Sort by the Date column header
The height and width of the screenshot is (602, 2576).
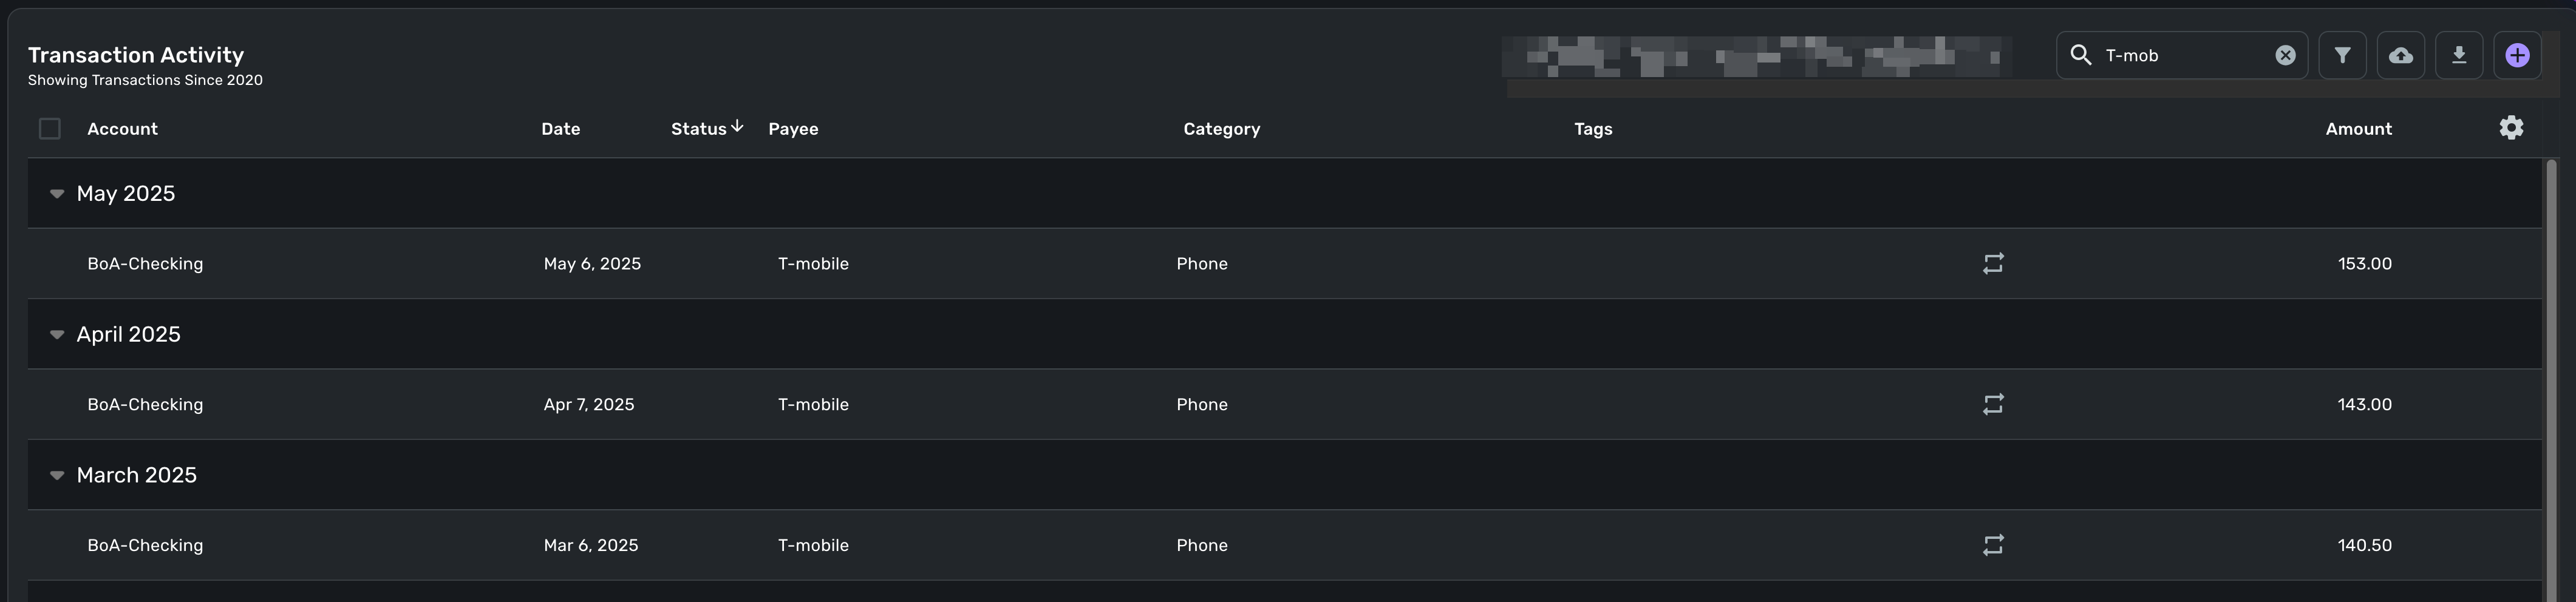561,129
